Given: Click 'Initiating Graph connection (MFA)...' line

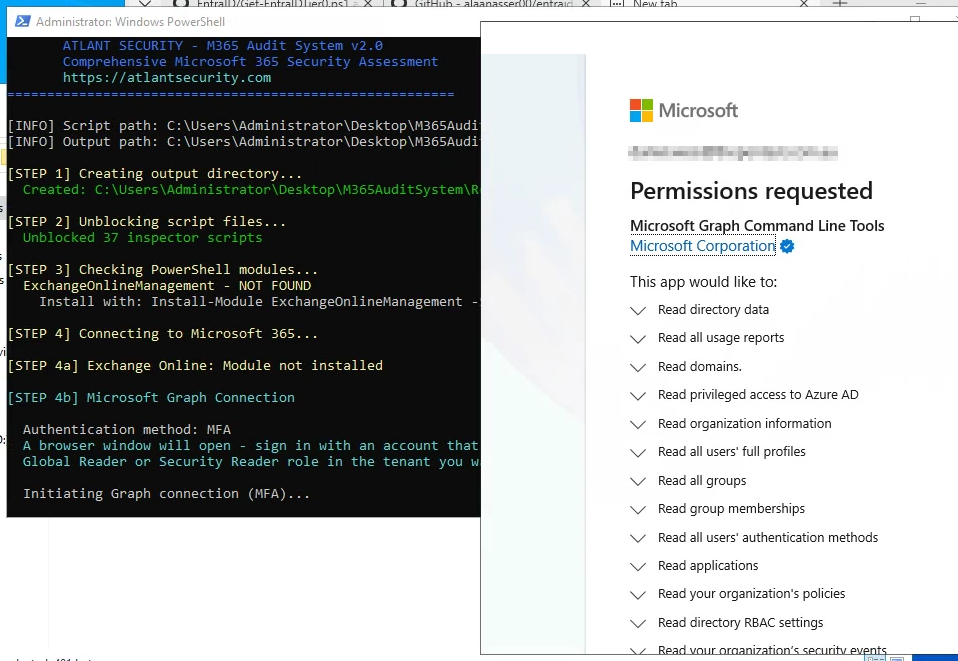Looking at the screenshot, I should (x=166, y=494).
